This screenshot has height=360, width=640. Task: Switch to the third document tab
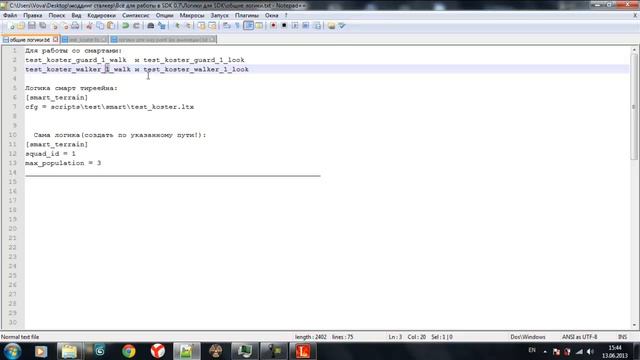163,40
